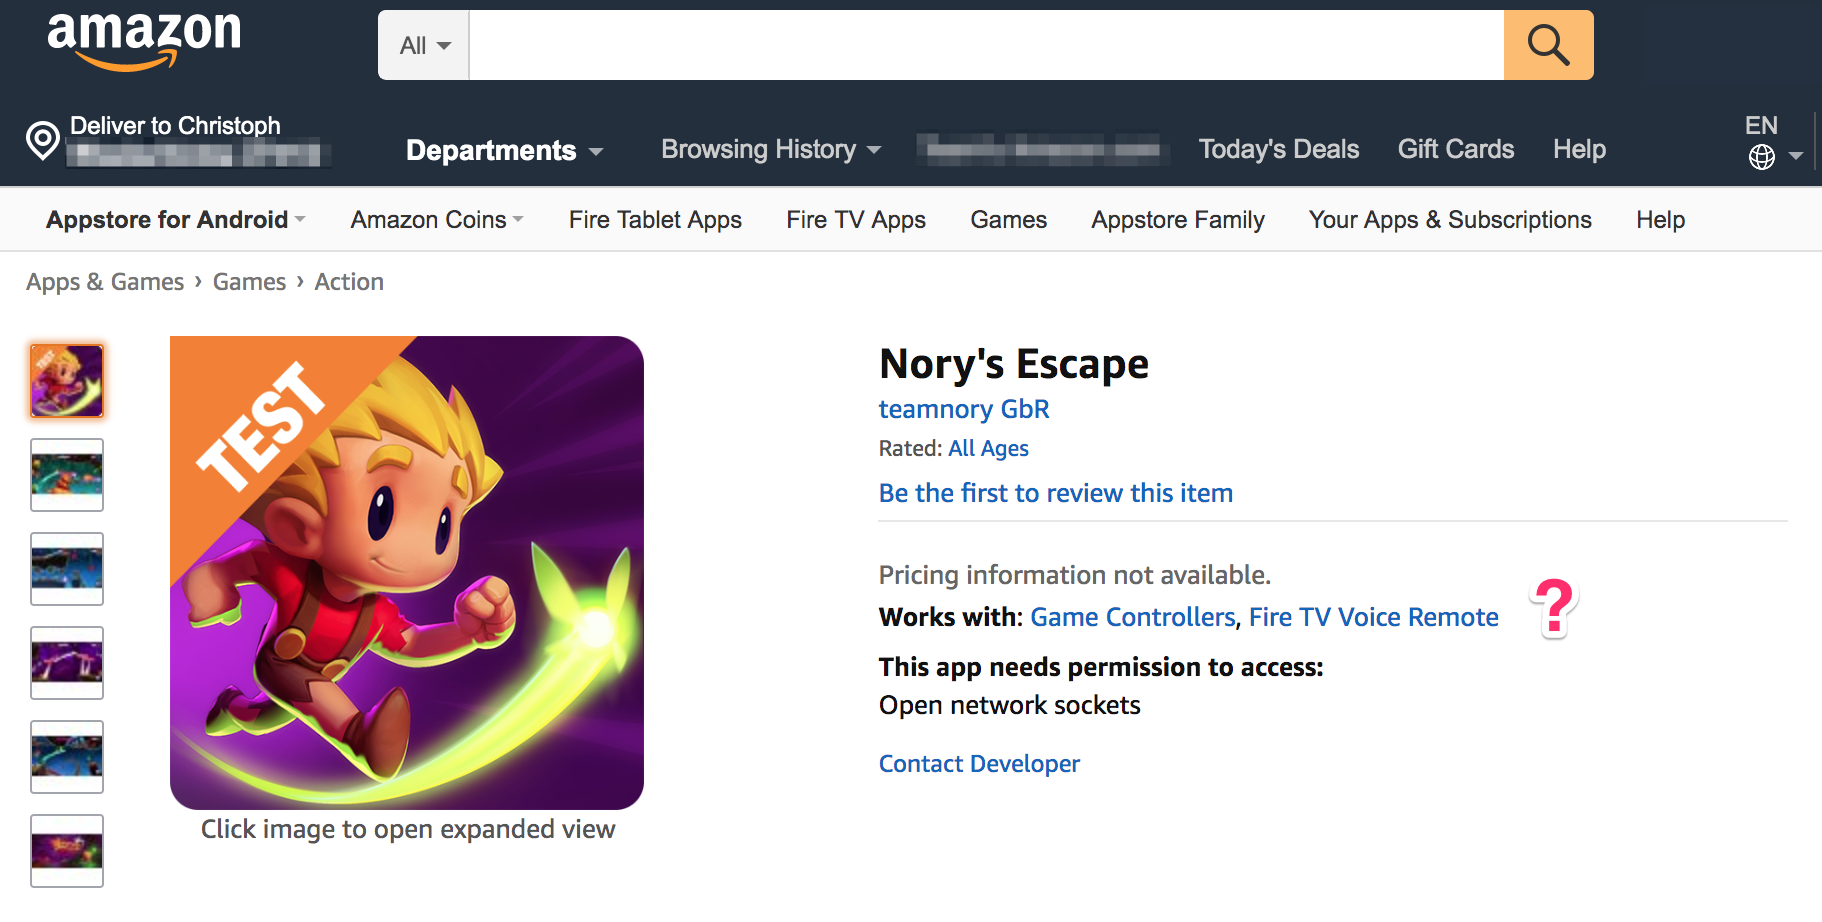Viewport: 1822px width, 922px height.
Task: Select Action in the breadcrumb trail
Action: click(x=349, y=281)
